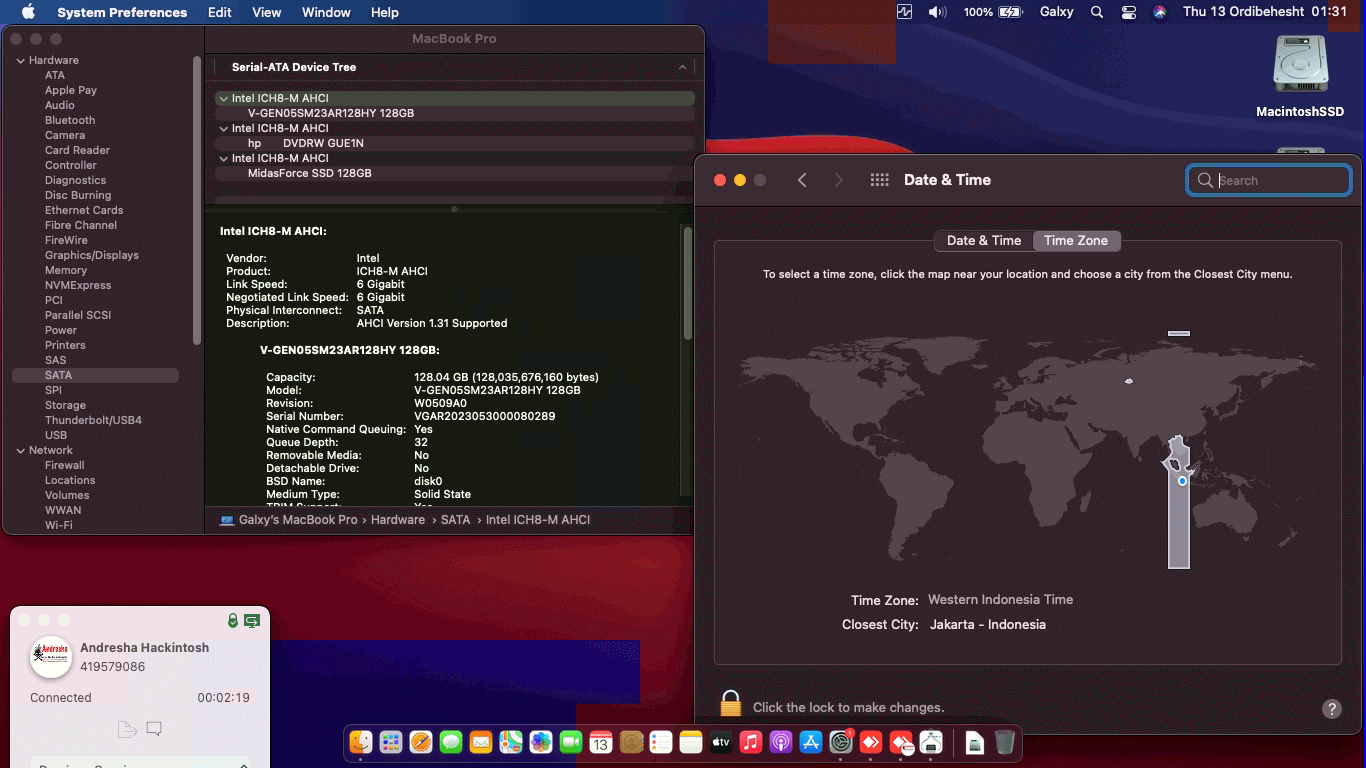Click the Hardware item in the path bar
The height and width of the screenshot is (768, 1366).
[x=398, y=520]
